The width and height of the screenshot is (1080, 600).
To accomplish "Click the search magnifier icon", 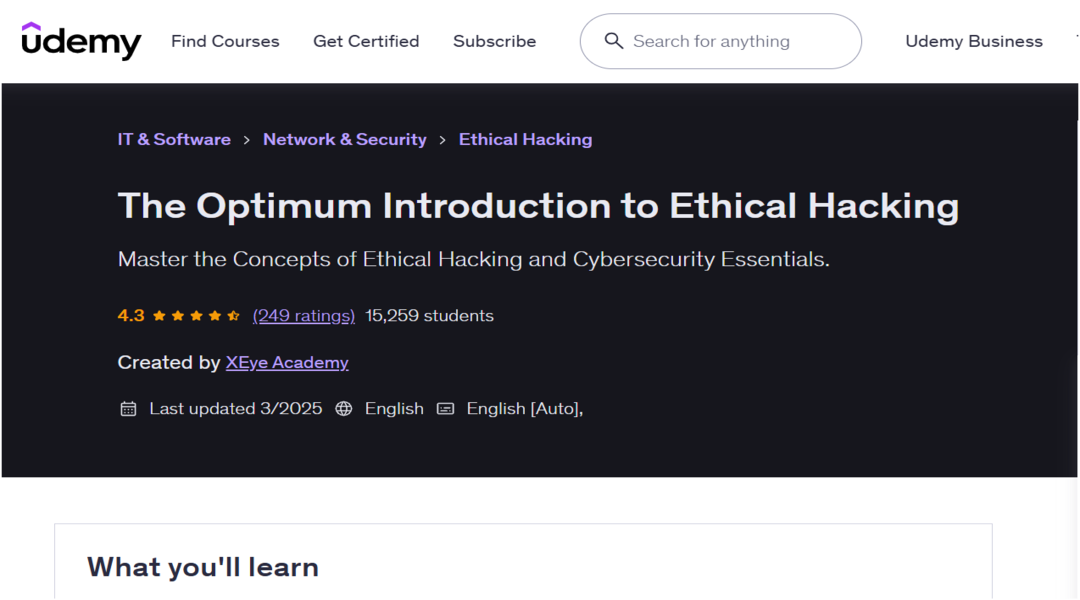I will [614, 41].
